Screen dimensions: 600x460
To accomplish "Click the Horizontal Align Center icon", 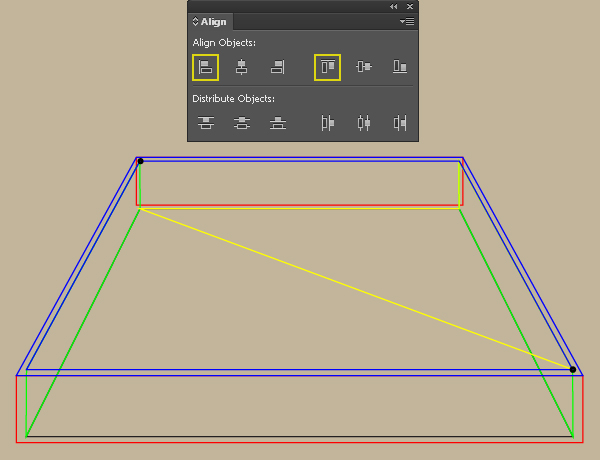I will coord(241,67).
